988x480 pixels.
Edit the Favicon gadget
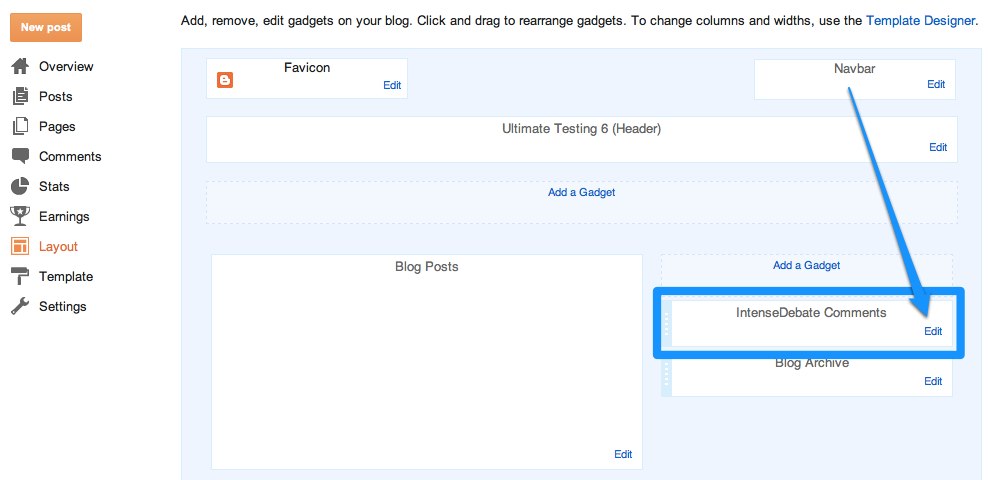click(392, 86)
